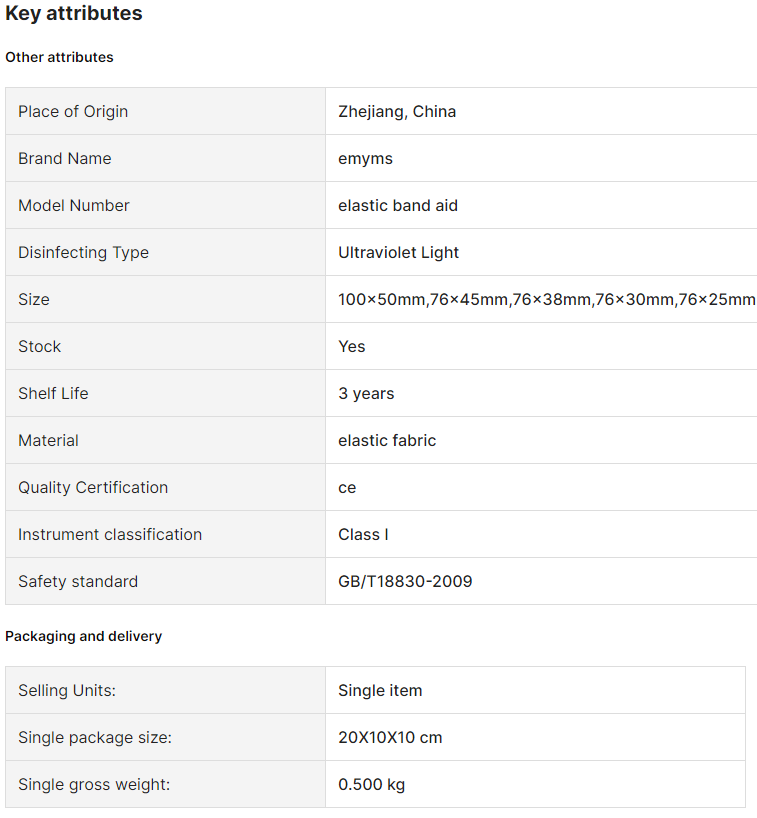The height and width of the screenshot is (818, 757).
Task: Click the 20X10X10 cm package size value
Action: point(390,737)
